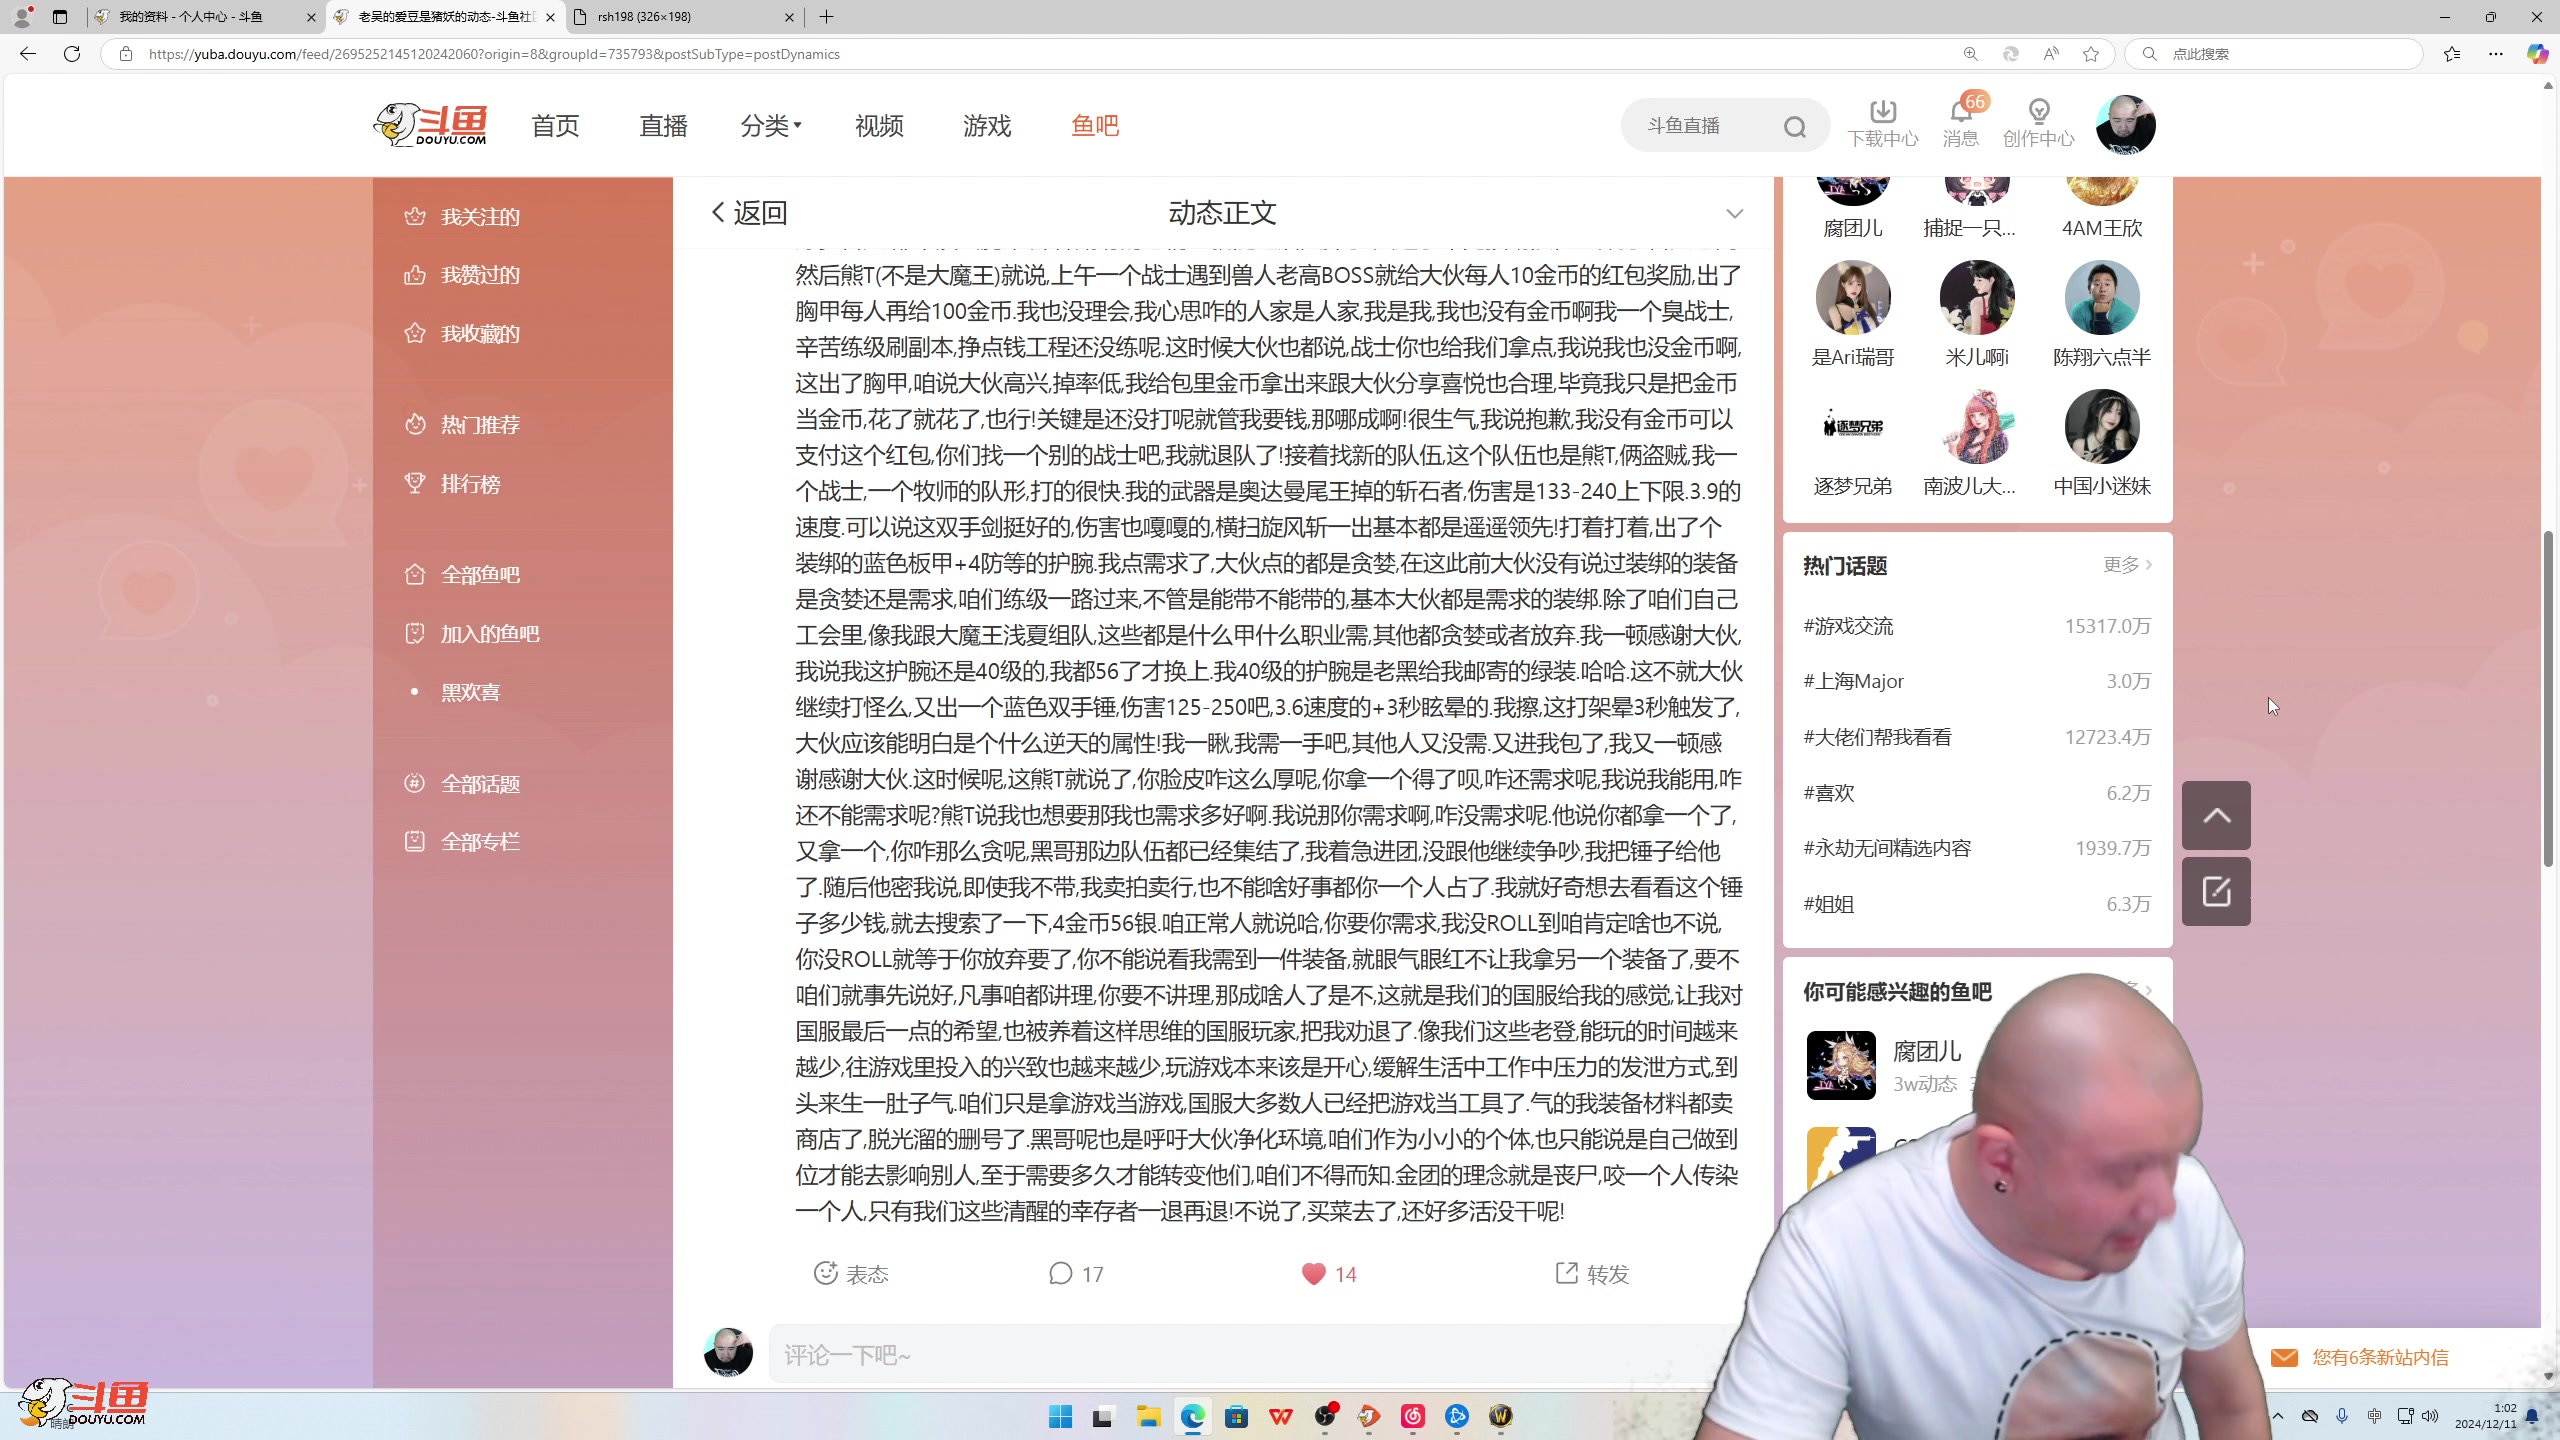Open 排行榜 in sidebar
This screenshot has height=1440, width=2560.
point(451,484)
